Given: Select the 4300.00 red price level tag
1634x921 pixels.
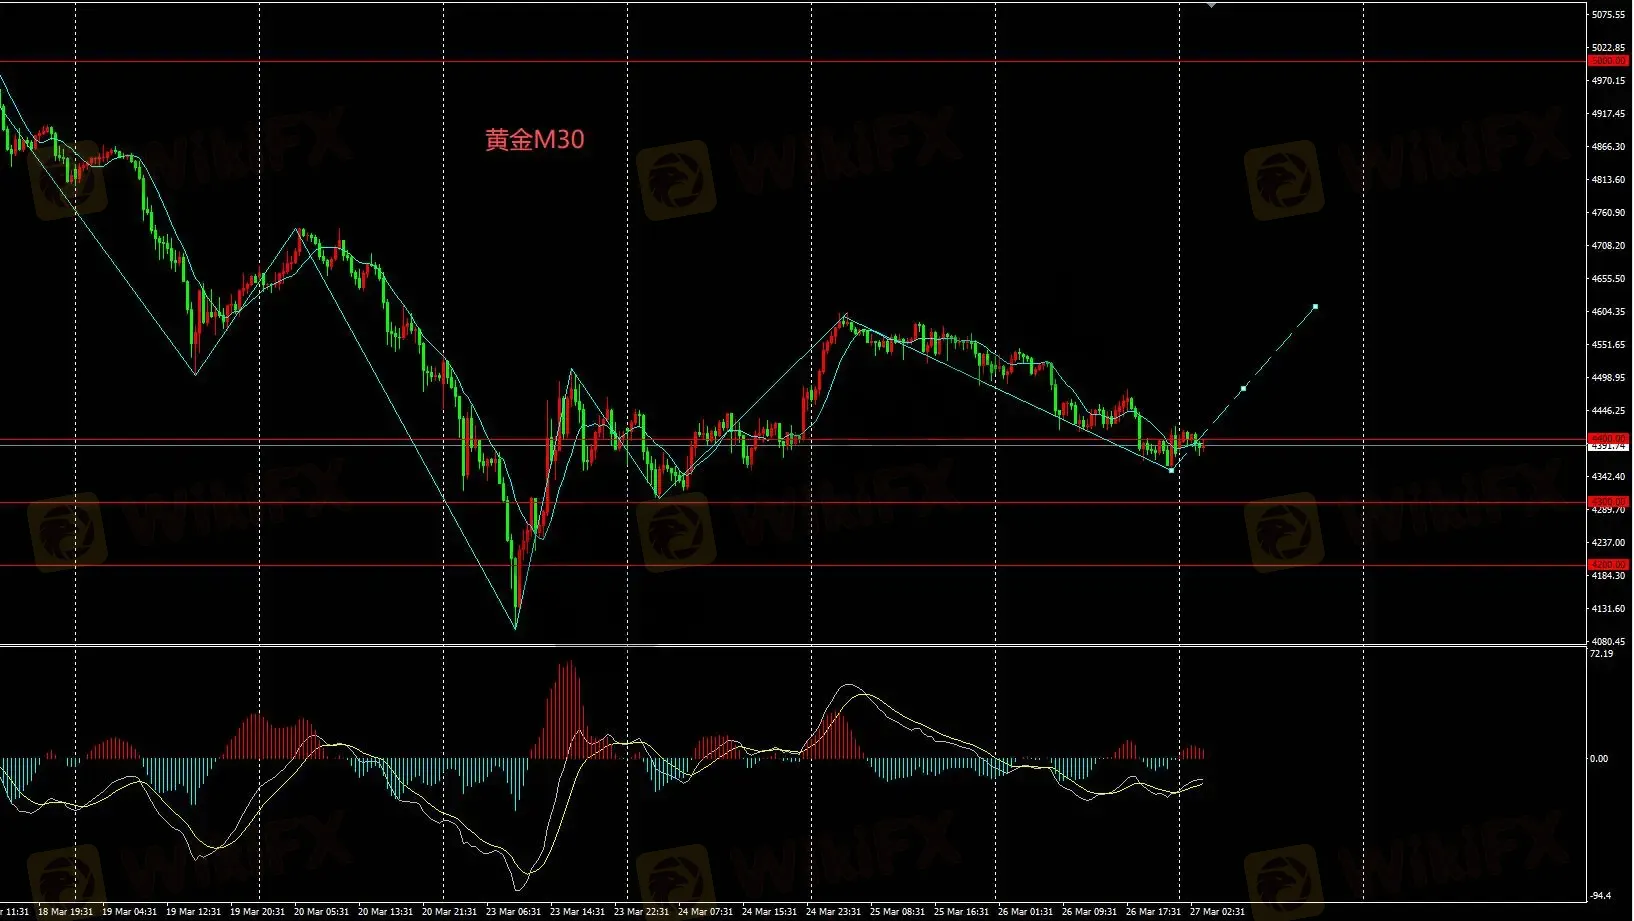Looking at the screenshot, I should [1609, 502].
